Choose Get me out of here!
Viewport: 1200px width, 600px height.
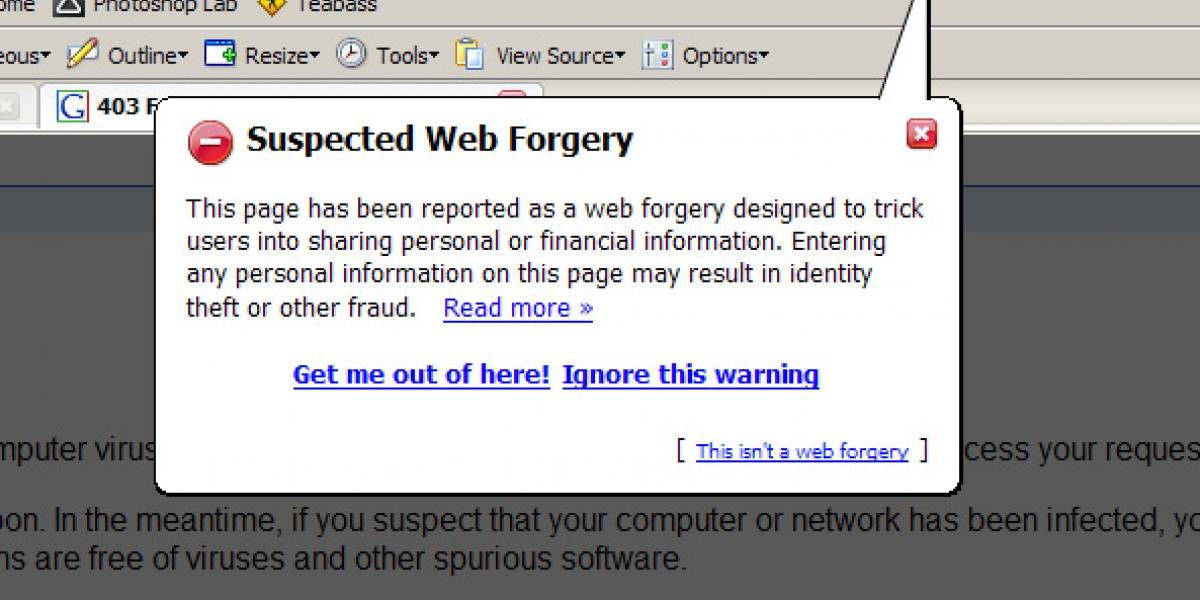point(421,375)
